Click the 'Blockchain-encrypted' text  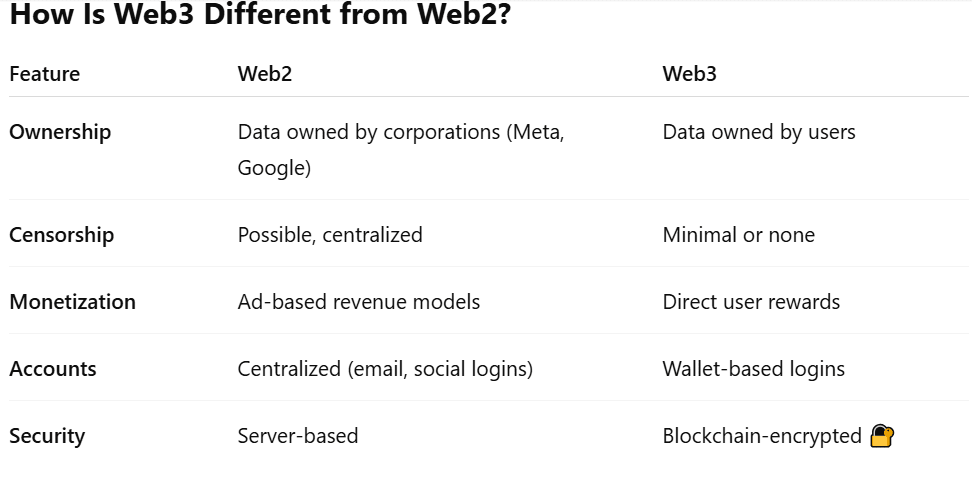[761, 436]
